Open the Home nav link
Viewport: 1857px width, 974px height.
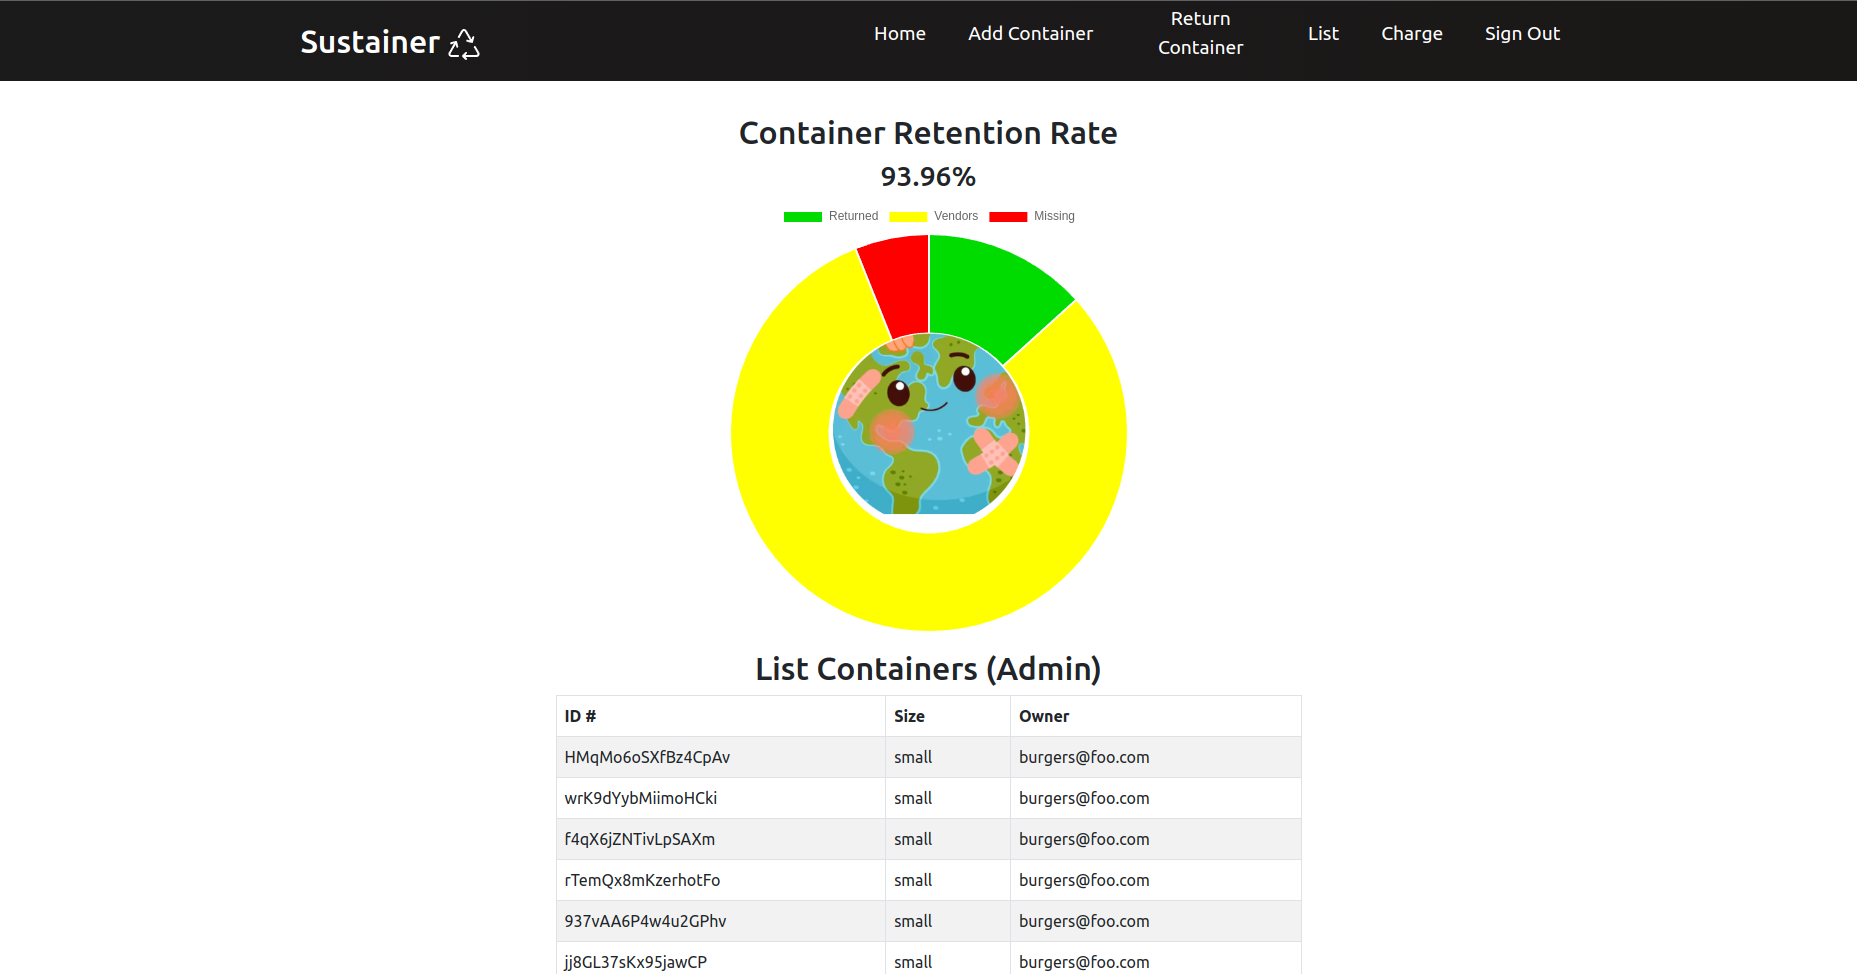[899, 34]
